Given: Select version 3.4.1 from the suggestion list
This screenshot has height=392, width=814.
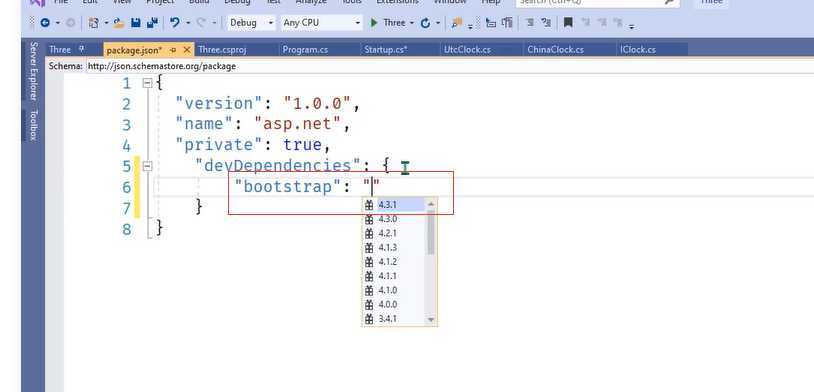Looking at the screenshot, I should [394, 319].
